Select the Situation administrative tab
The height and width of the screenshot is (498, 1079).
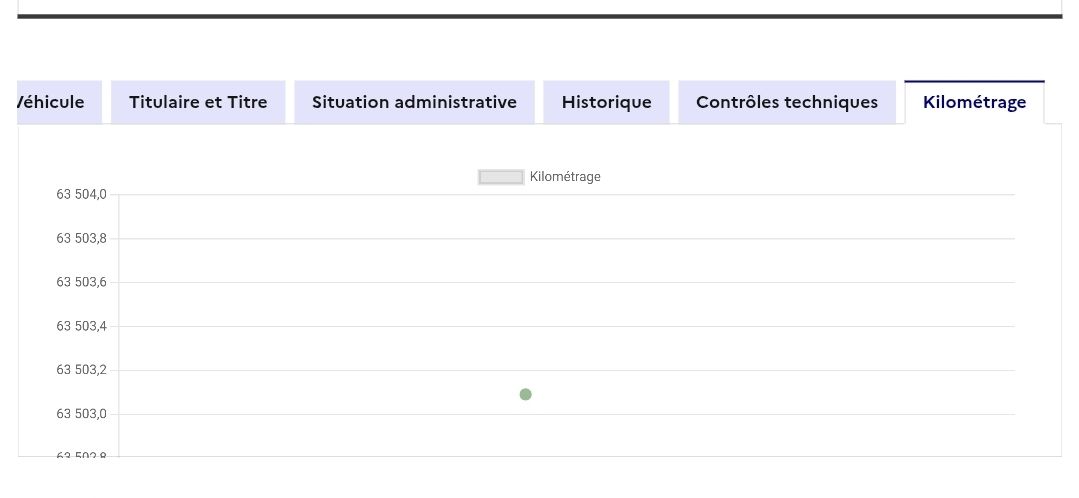click(x=414, y=102)
